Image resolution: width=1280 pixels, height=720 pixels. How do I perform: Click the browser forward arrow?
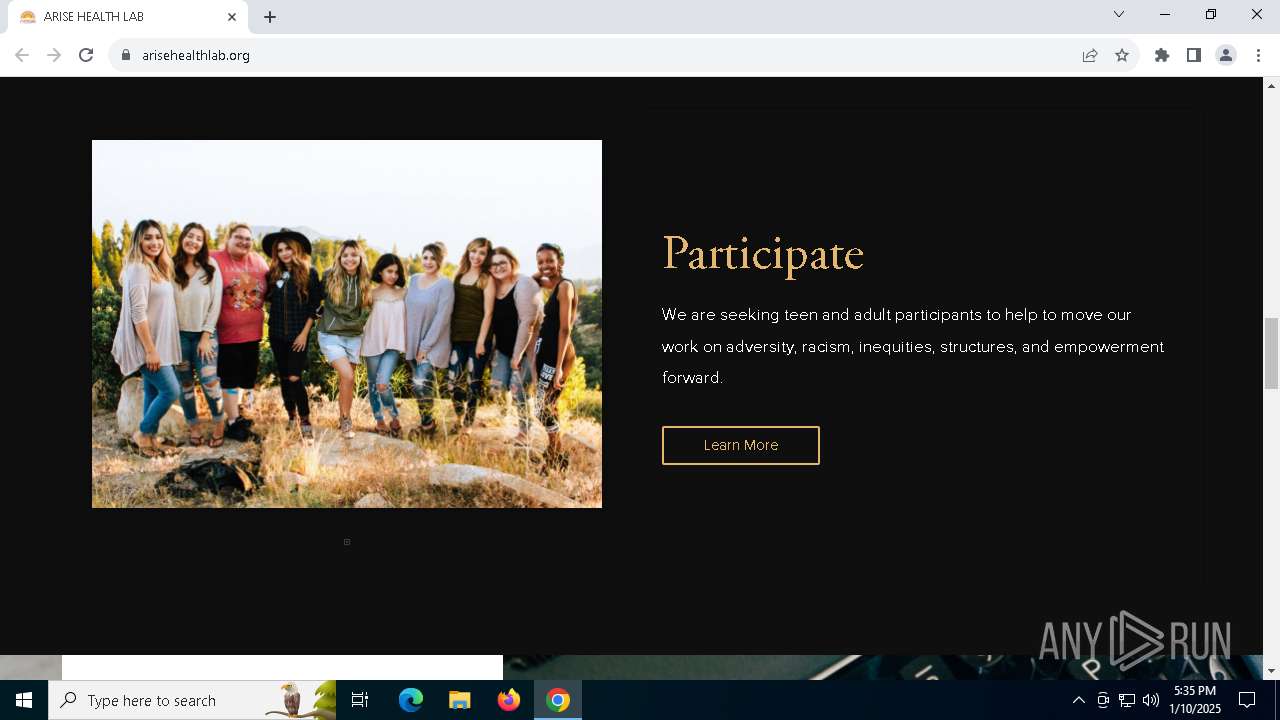54,55
